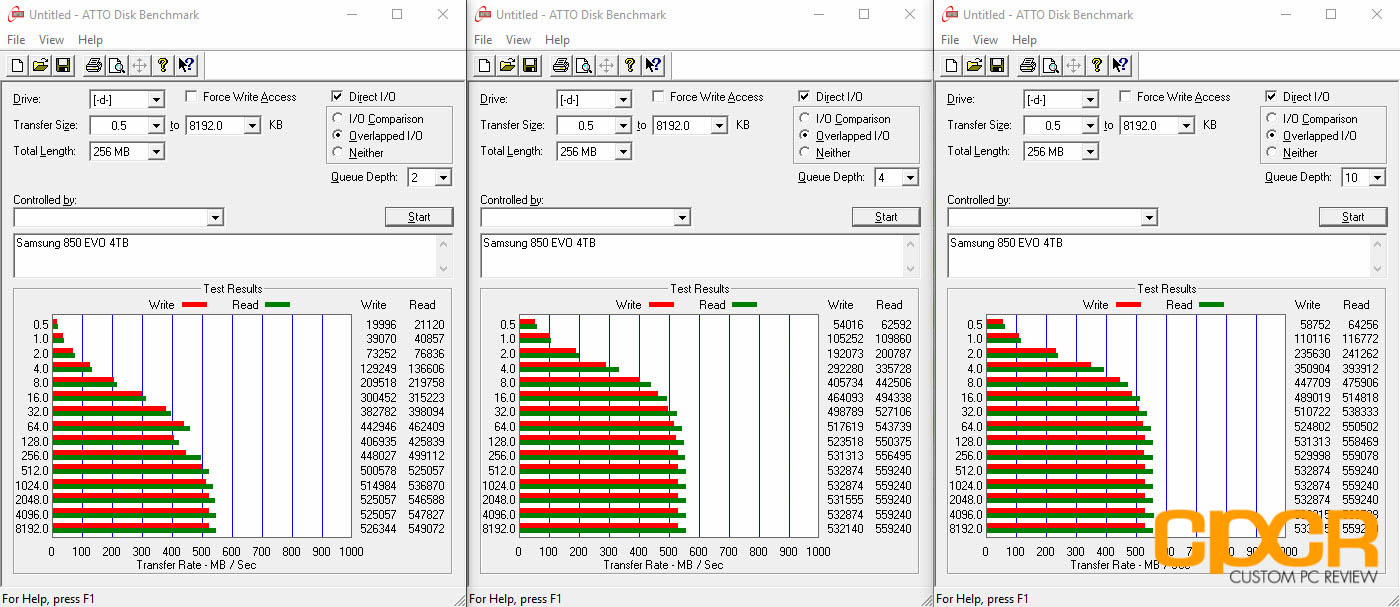Click the New icon in the left window
The image size is (1400, 607).
[18, 66]
